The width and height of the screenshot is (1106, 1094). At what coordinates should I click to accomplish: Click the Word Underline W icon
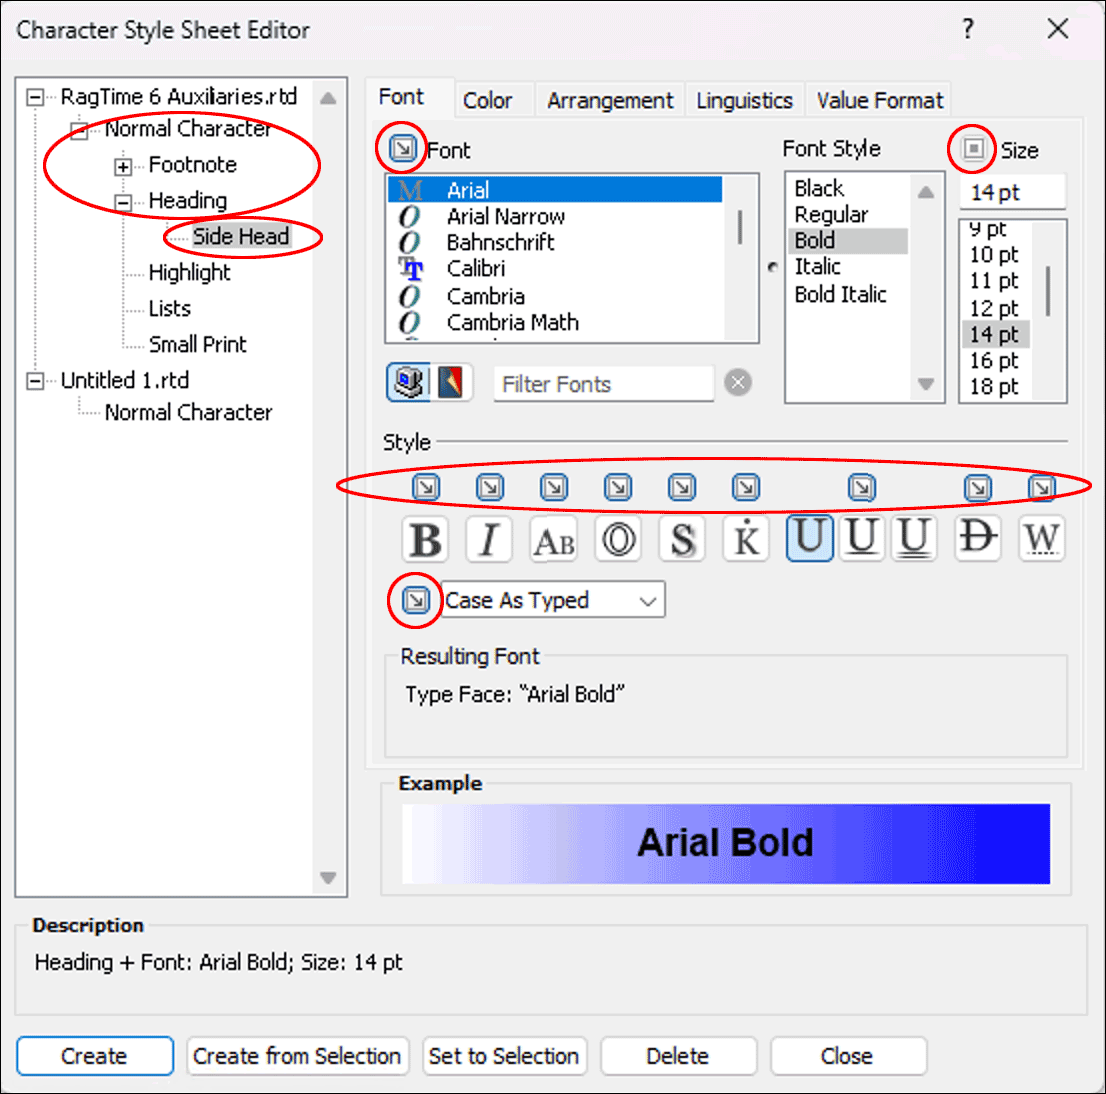pyautogui.click(x=1041, y=540)
